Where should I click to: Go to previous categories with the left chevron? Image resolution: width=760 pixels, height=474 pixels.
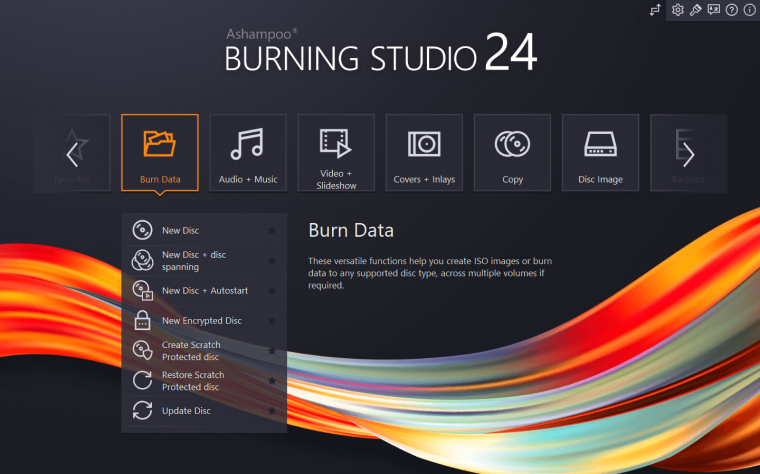click(x=72, y=155)
